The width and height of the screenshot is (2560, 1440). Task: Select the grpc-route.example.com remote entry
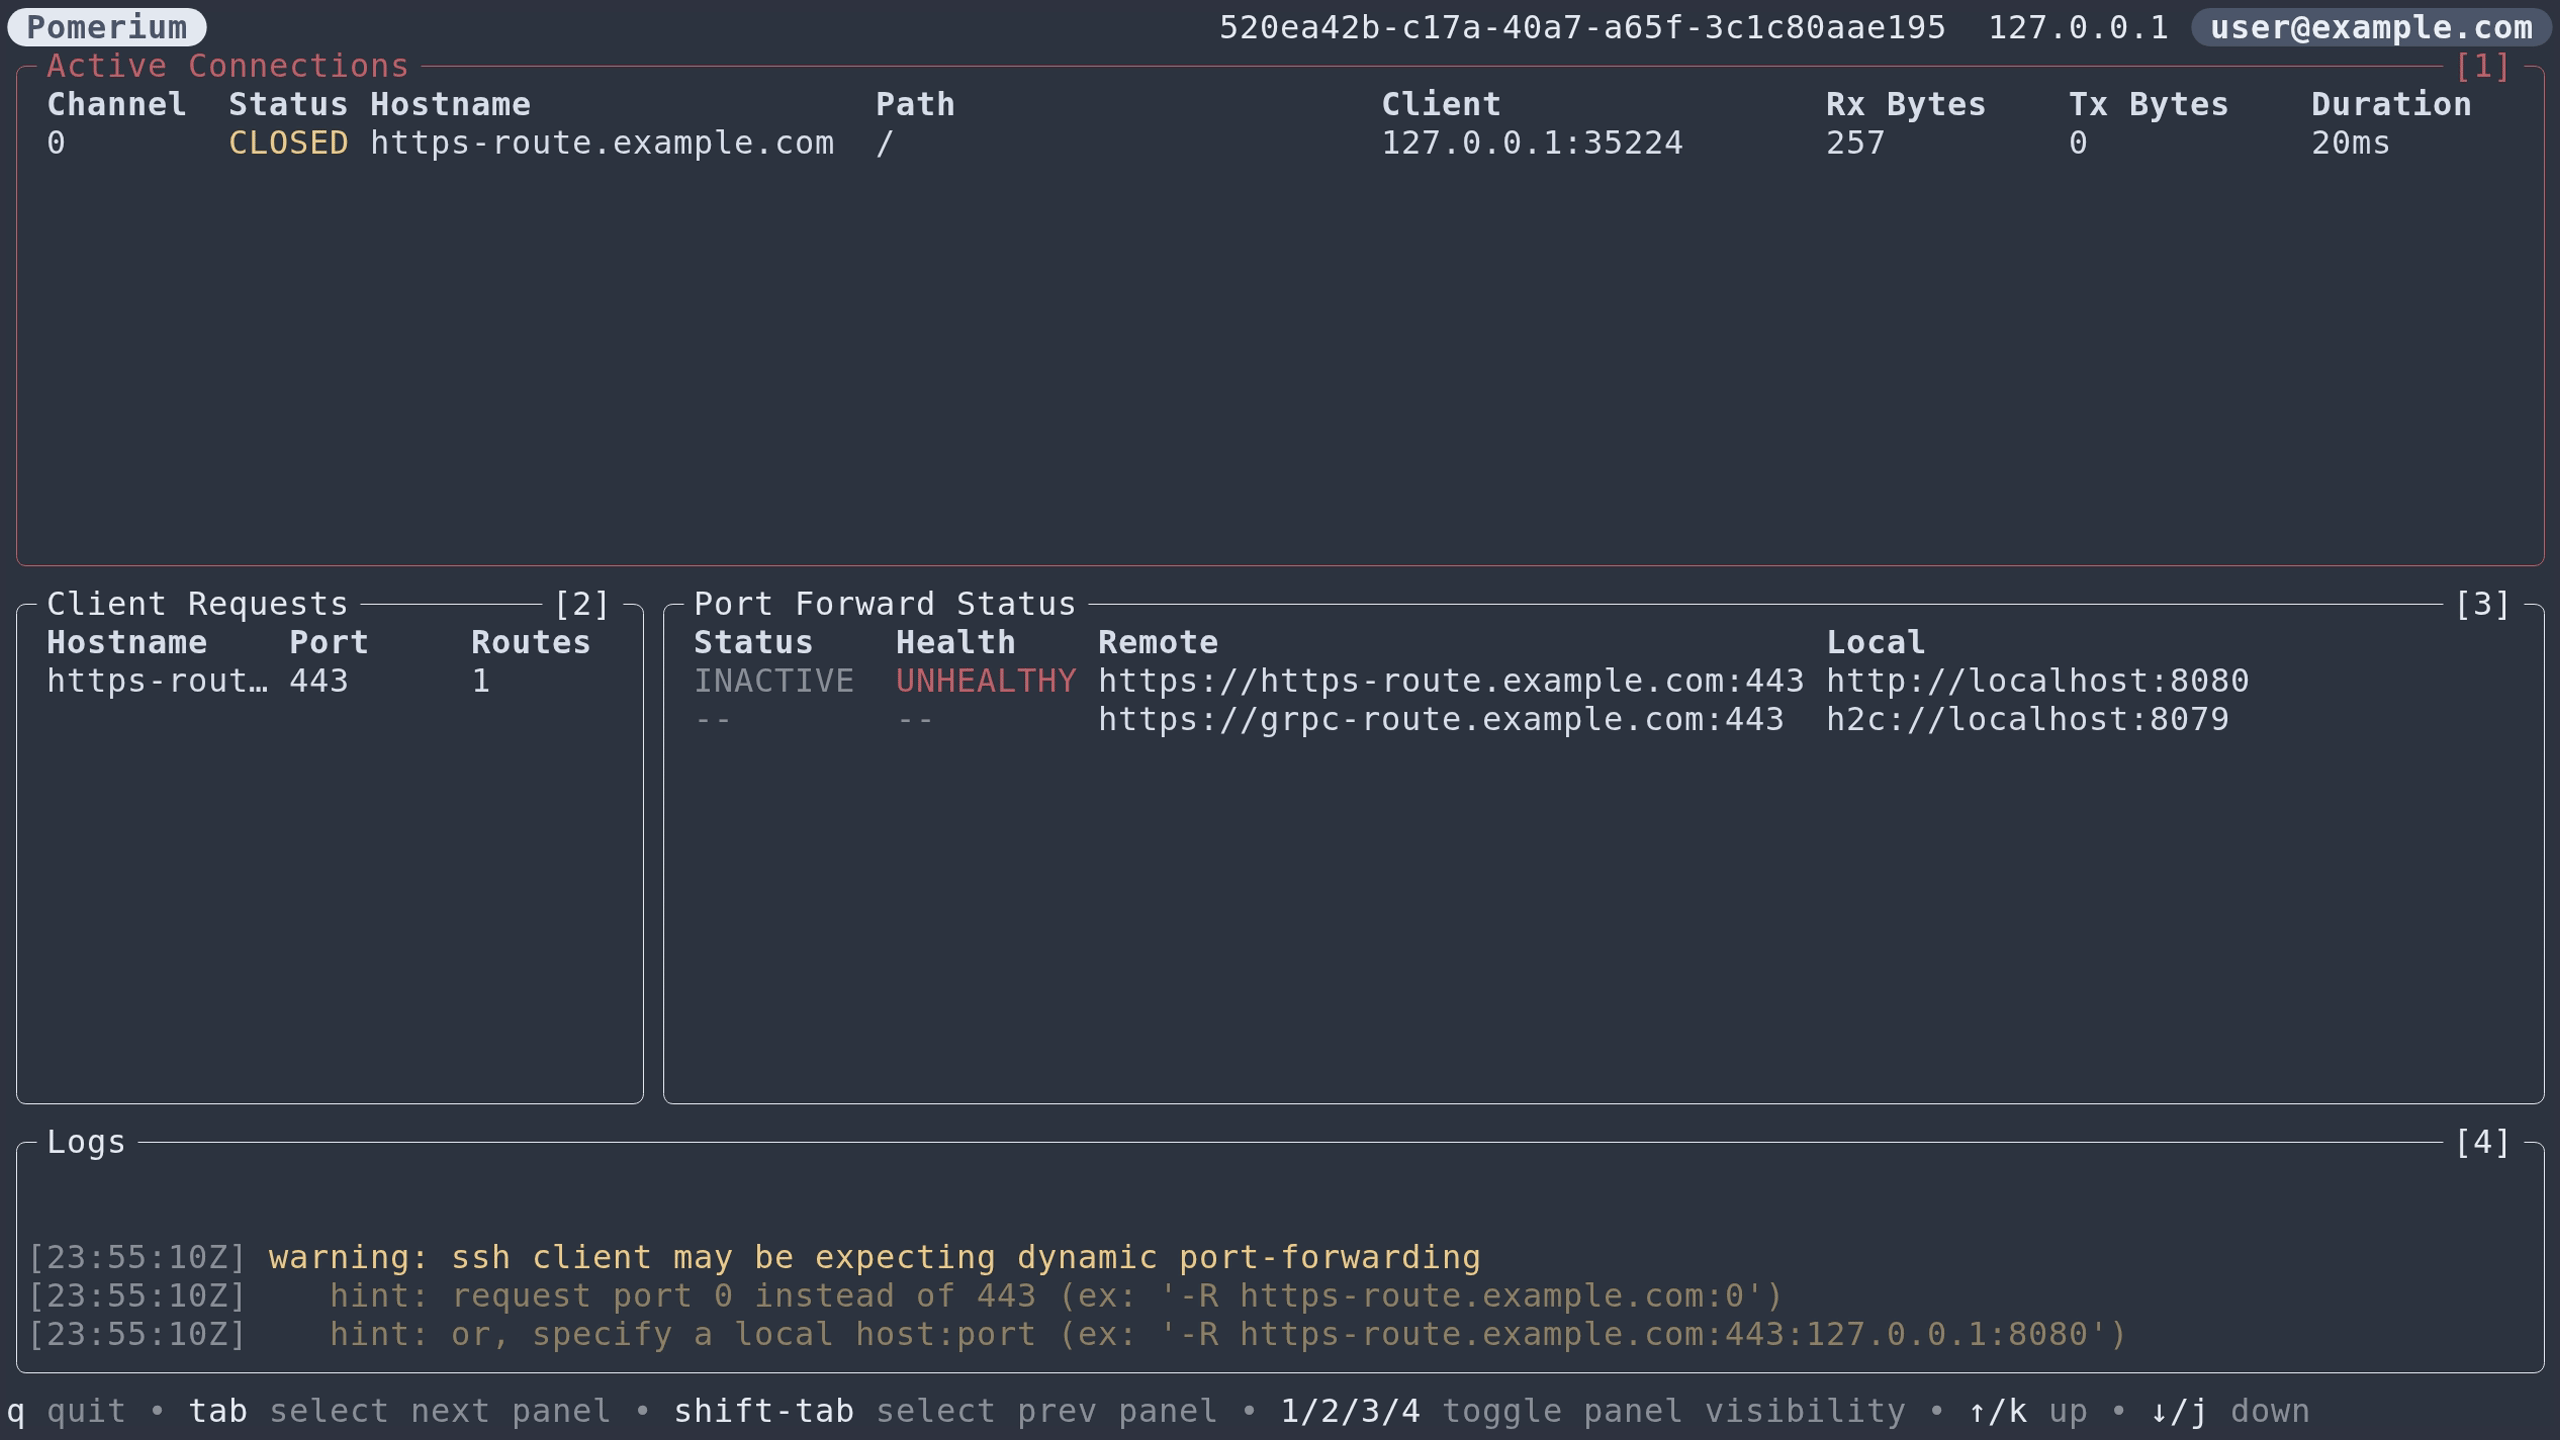1440,720
